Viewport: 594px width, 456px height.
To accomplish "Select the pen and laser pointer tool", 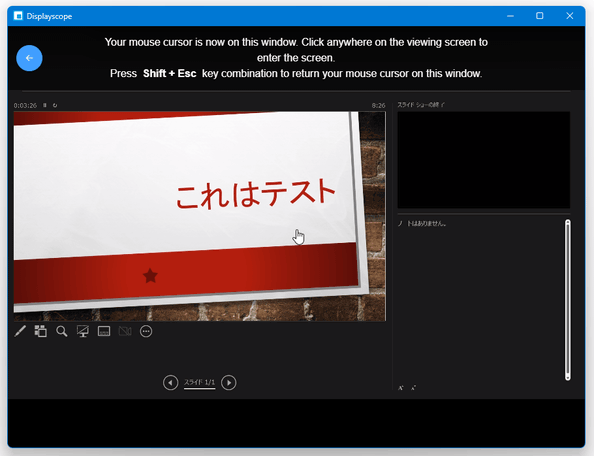I will pos(20,331).
